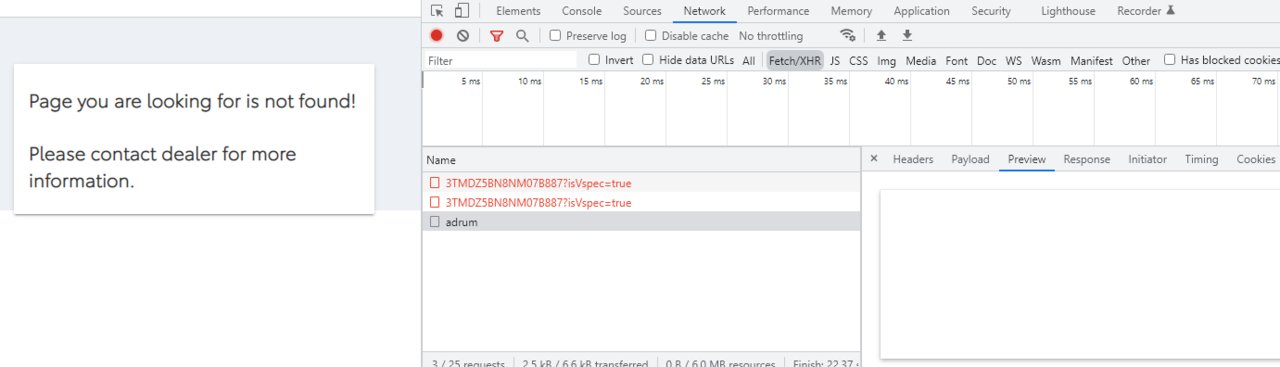This screenshot has height=367, width=1280.
Task: Select the Fetch/XHR filter
Action: tap(795, 61)
